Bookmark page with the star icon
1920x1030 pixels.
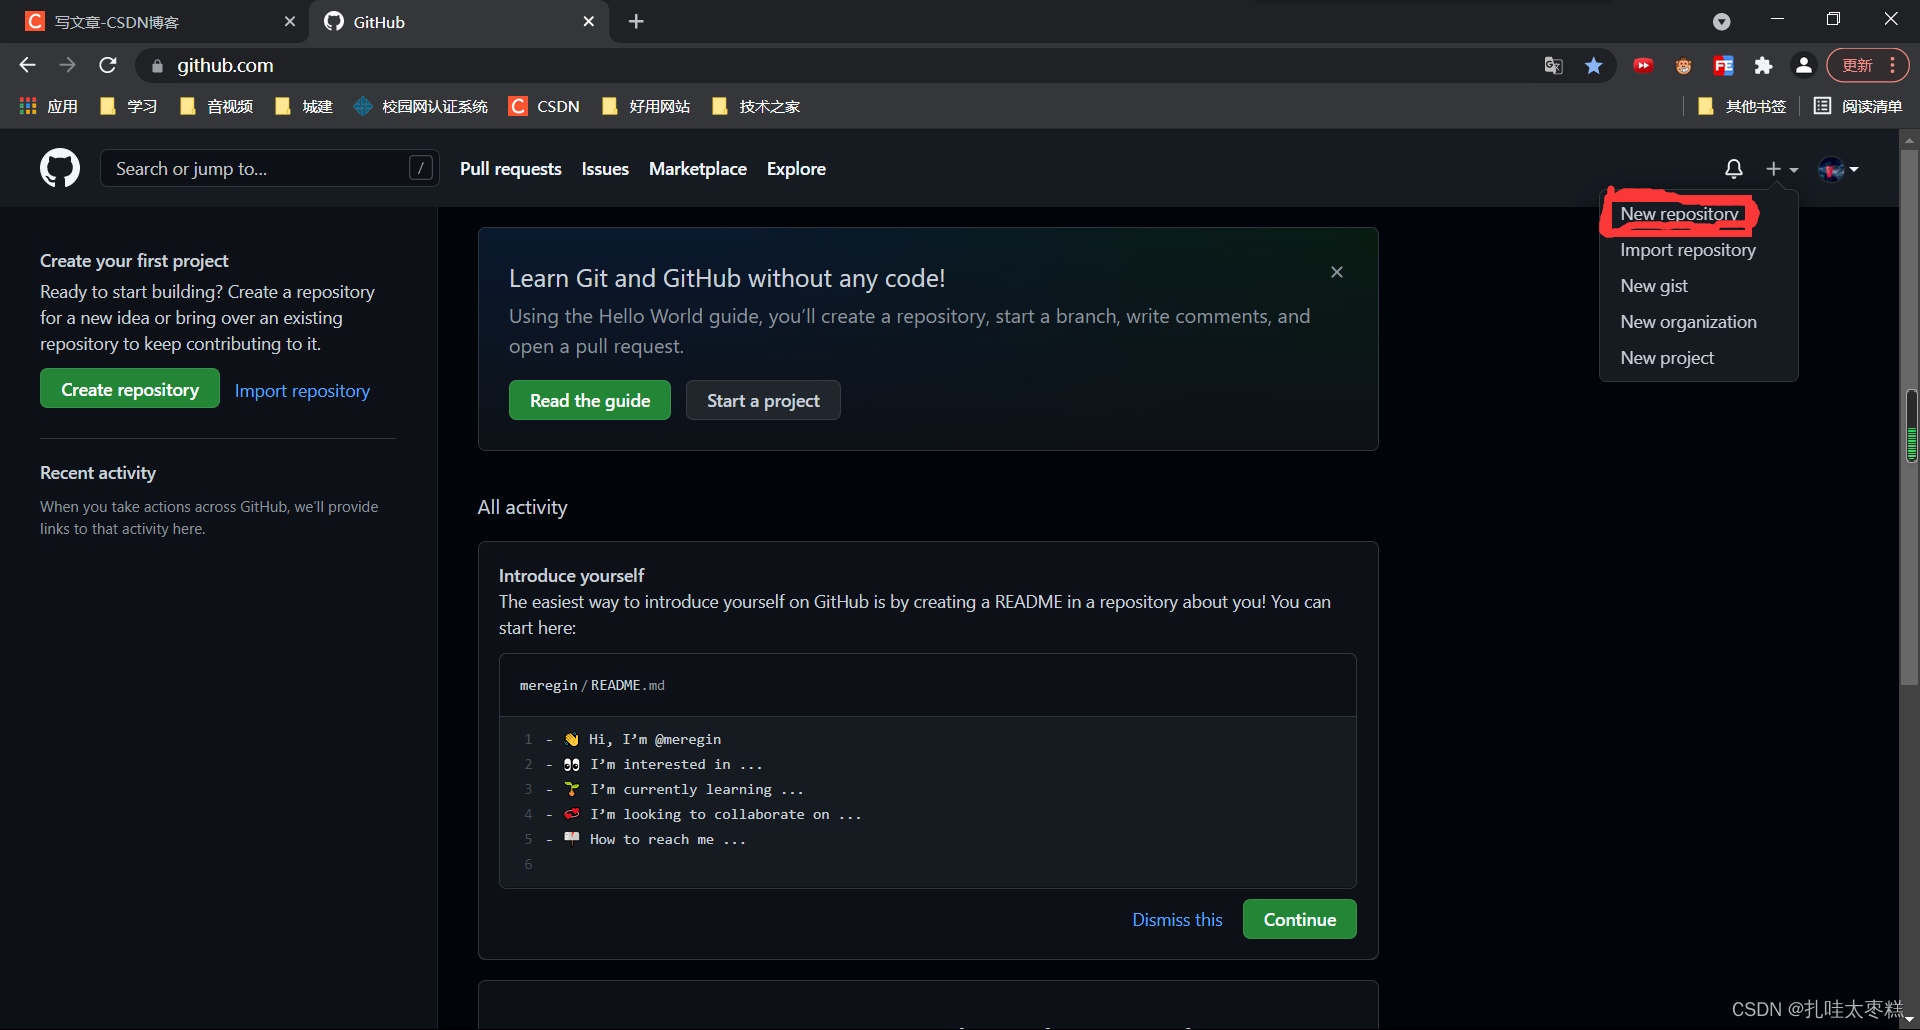tap(1594, 65)
